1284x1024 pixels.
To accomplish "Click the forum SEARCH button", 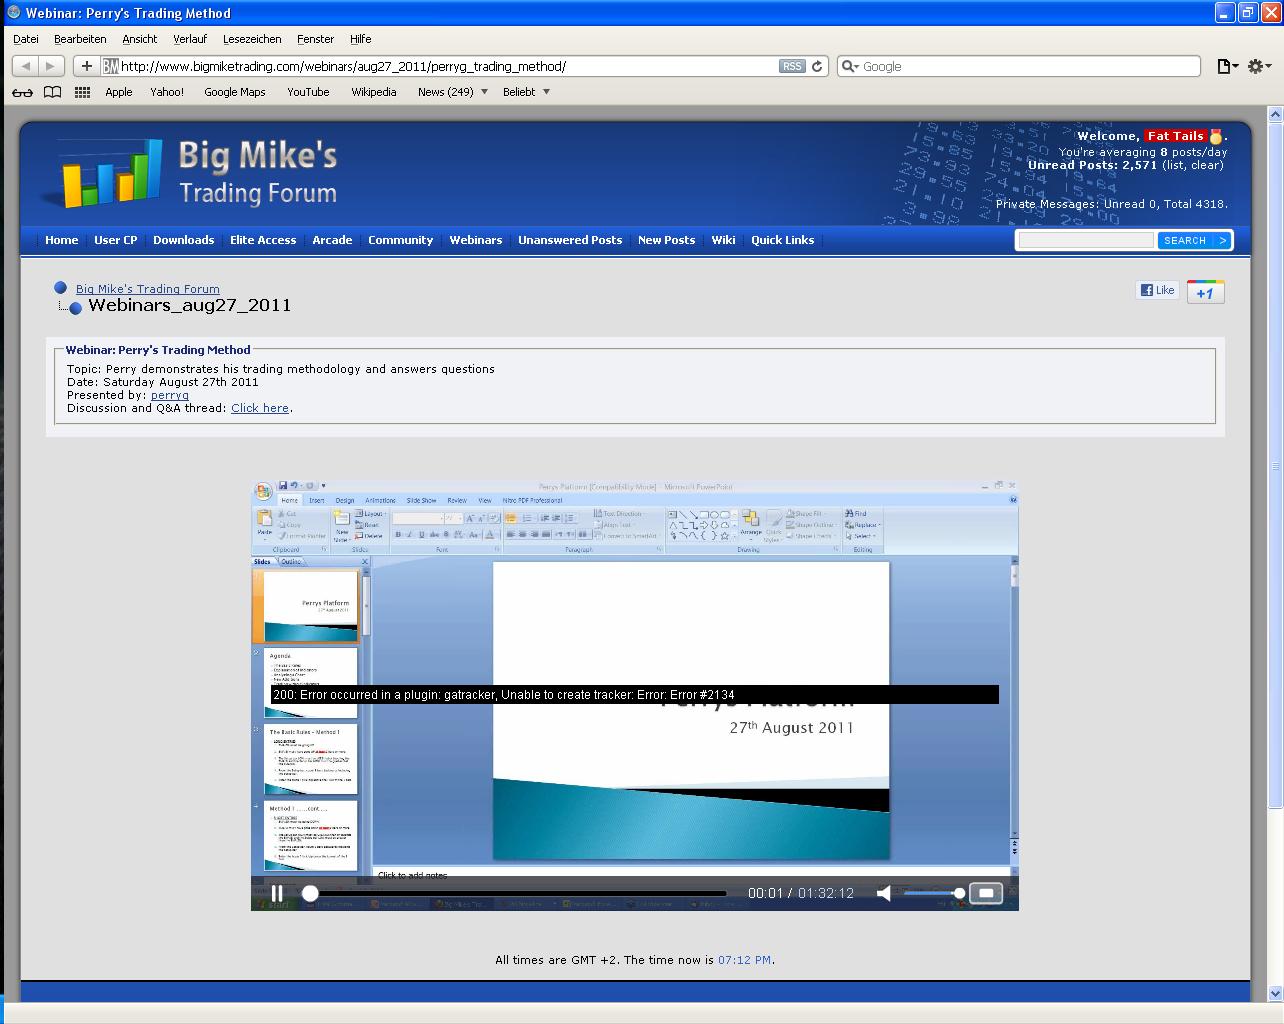I will [1193, 240].
